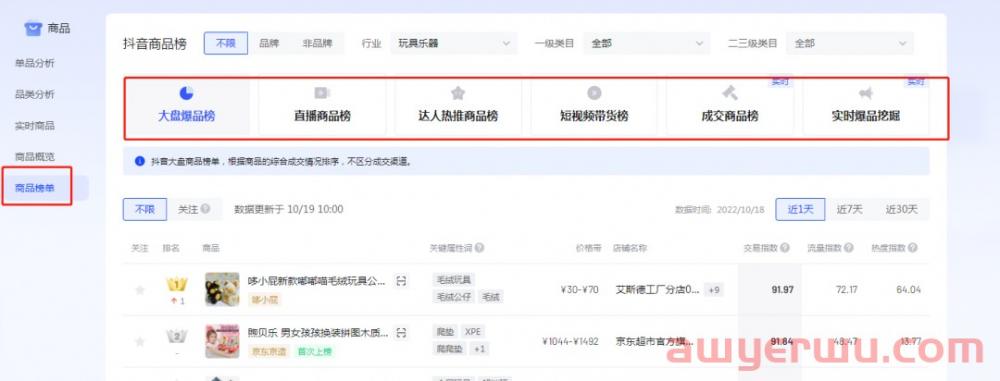Open 实时商品 in the sidebar
This screenshot has height=381, width=1000.
pos(35,125)
